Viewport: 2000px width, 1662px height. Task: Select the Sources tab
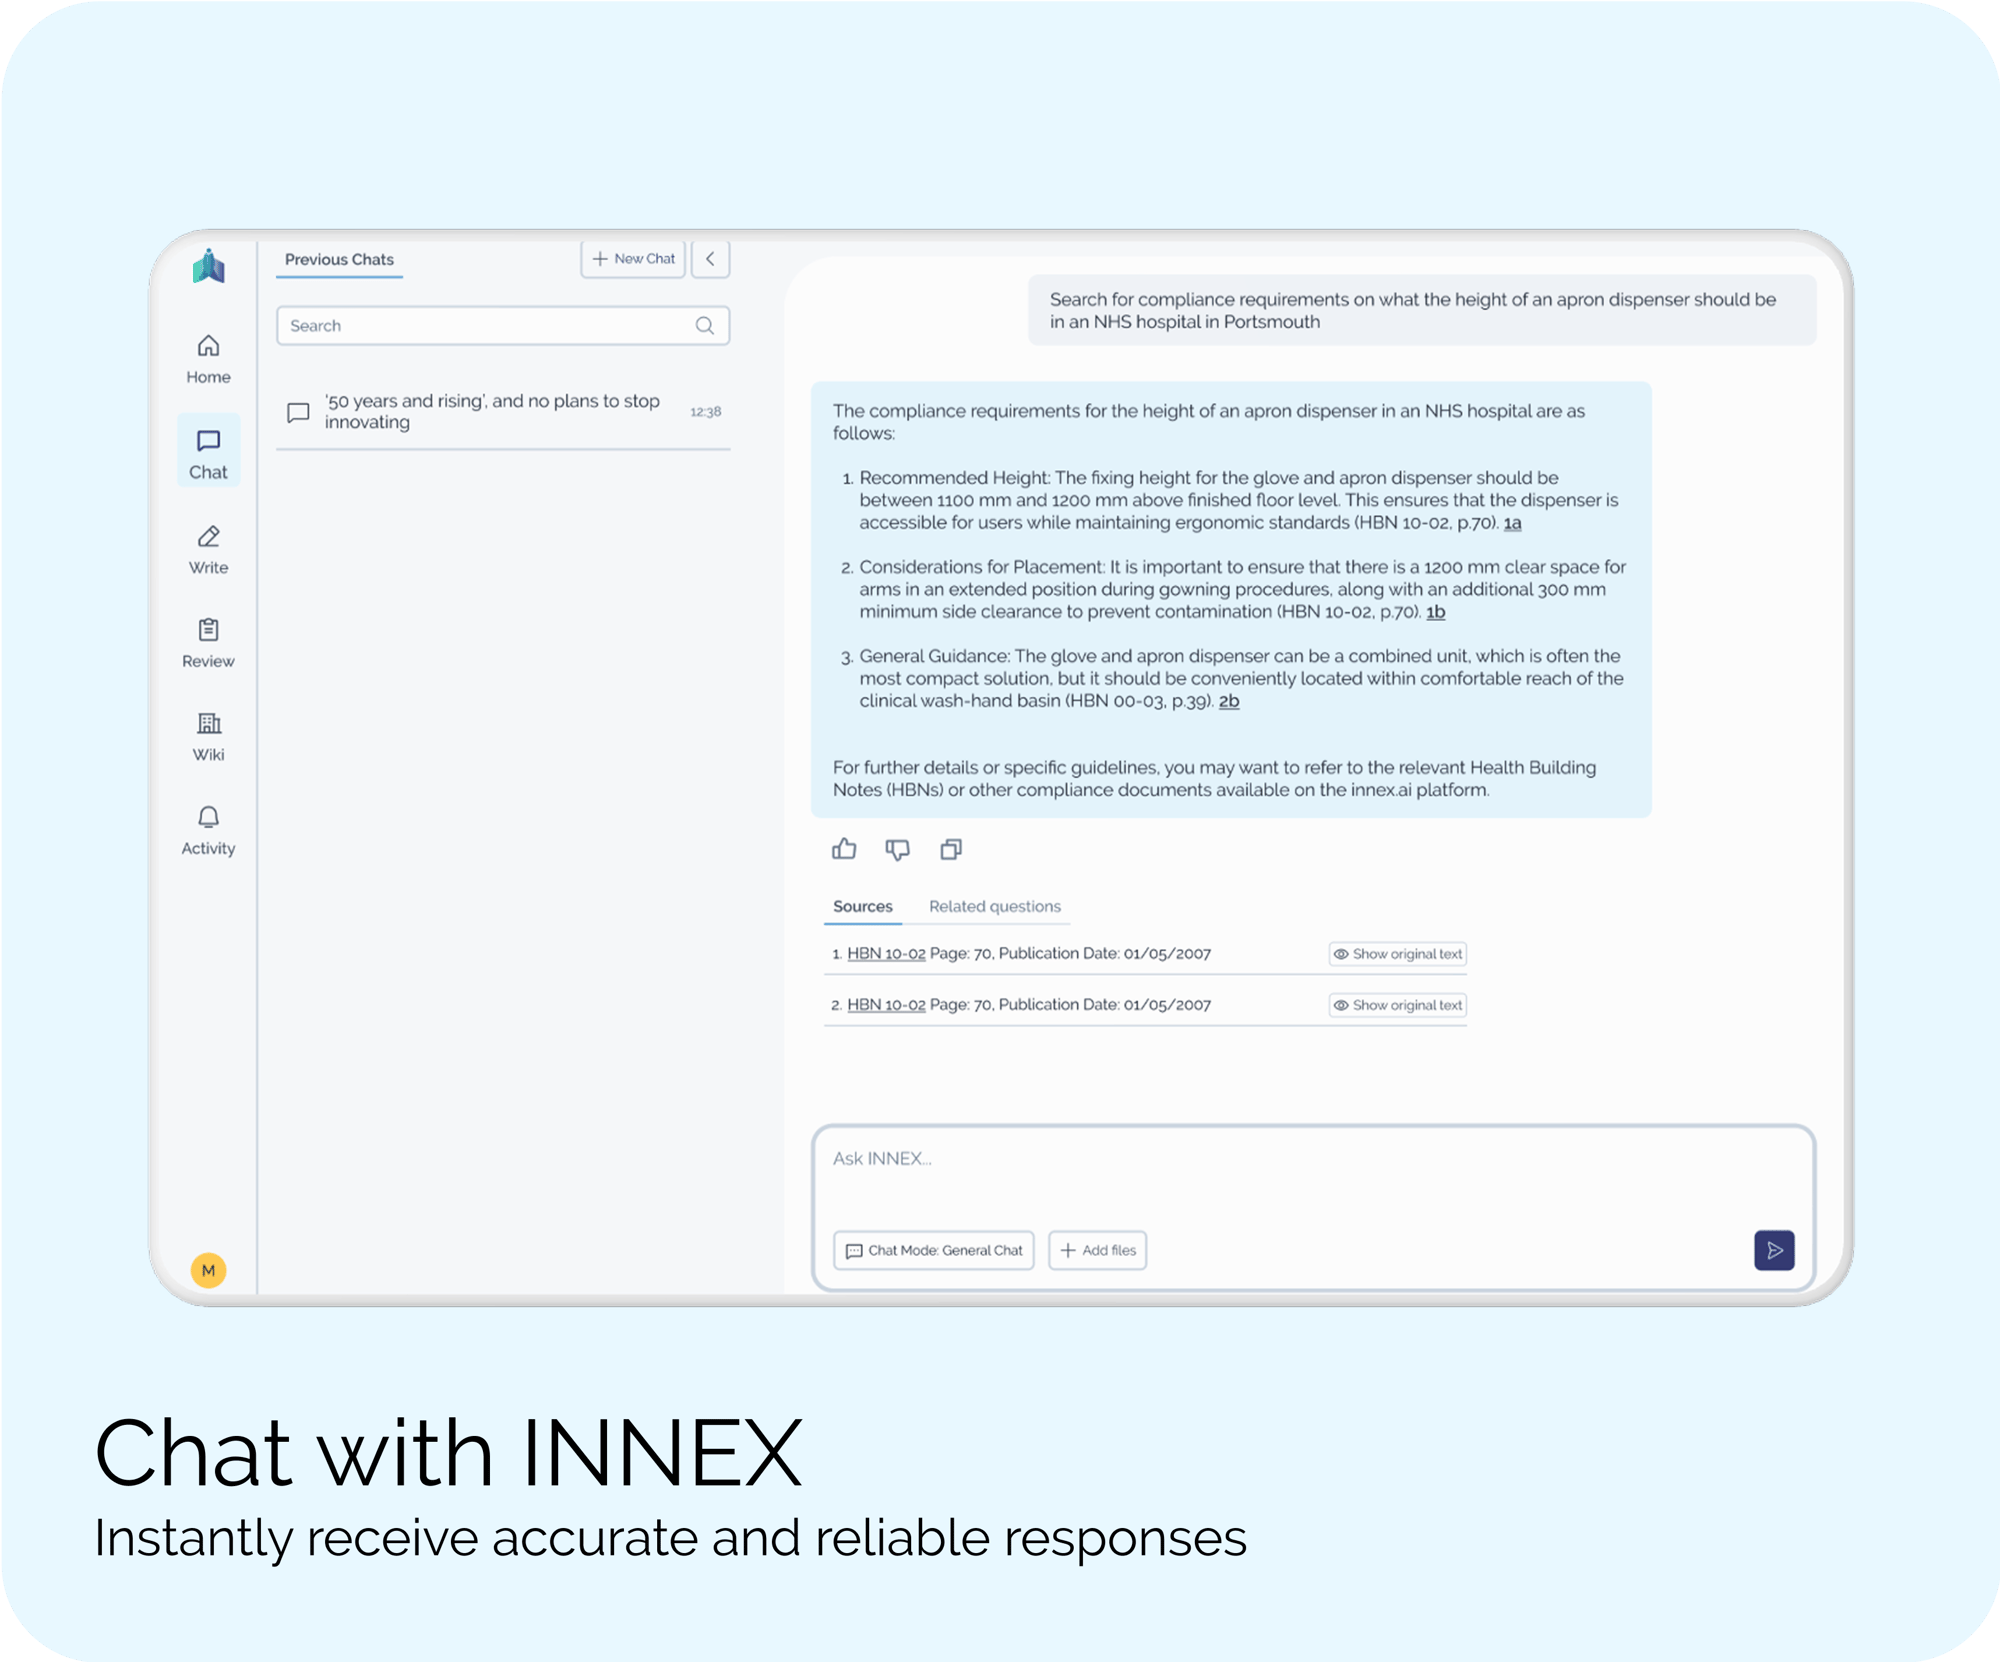(862, 906)
